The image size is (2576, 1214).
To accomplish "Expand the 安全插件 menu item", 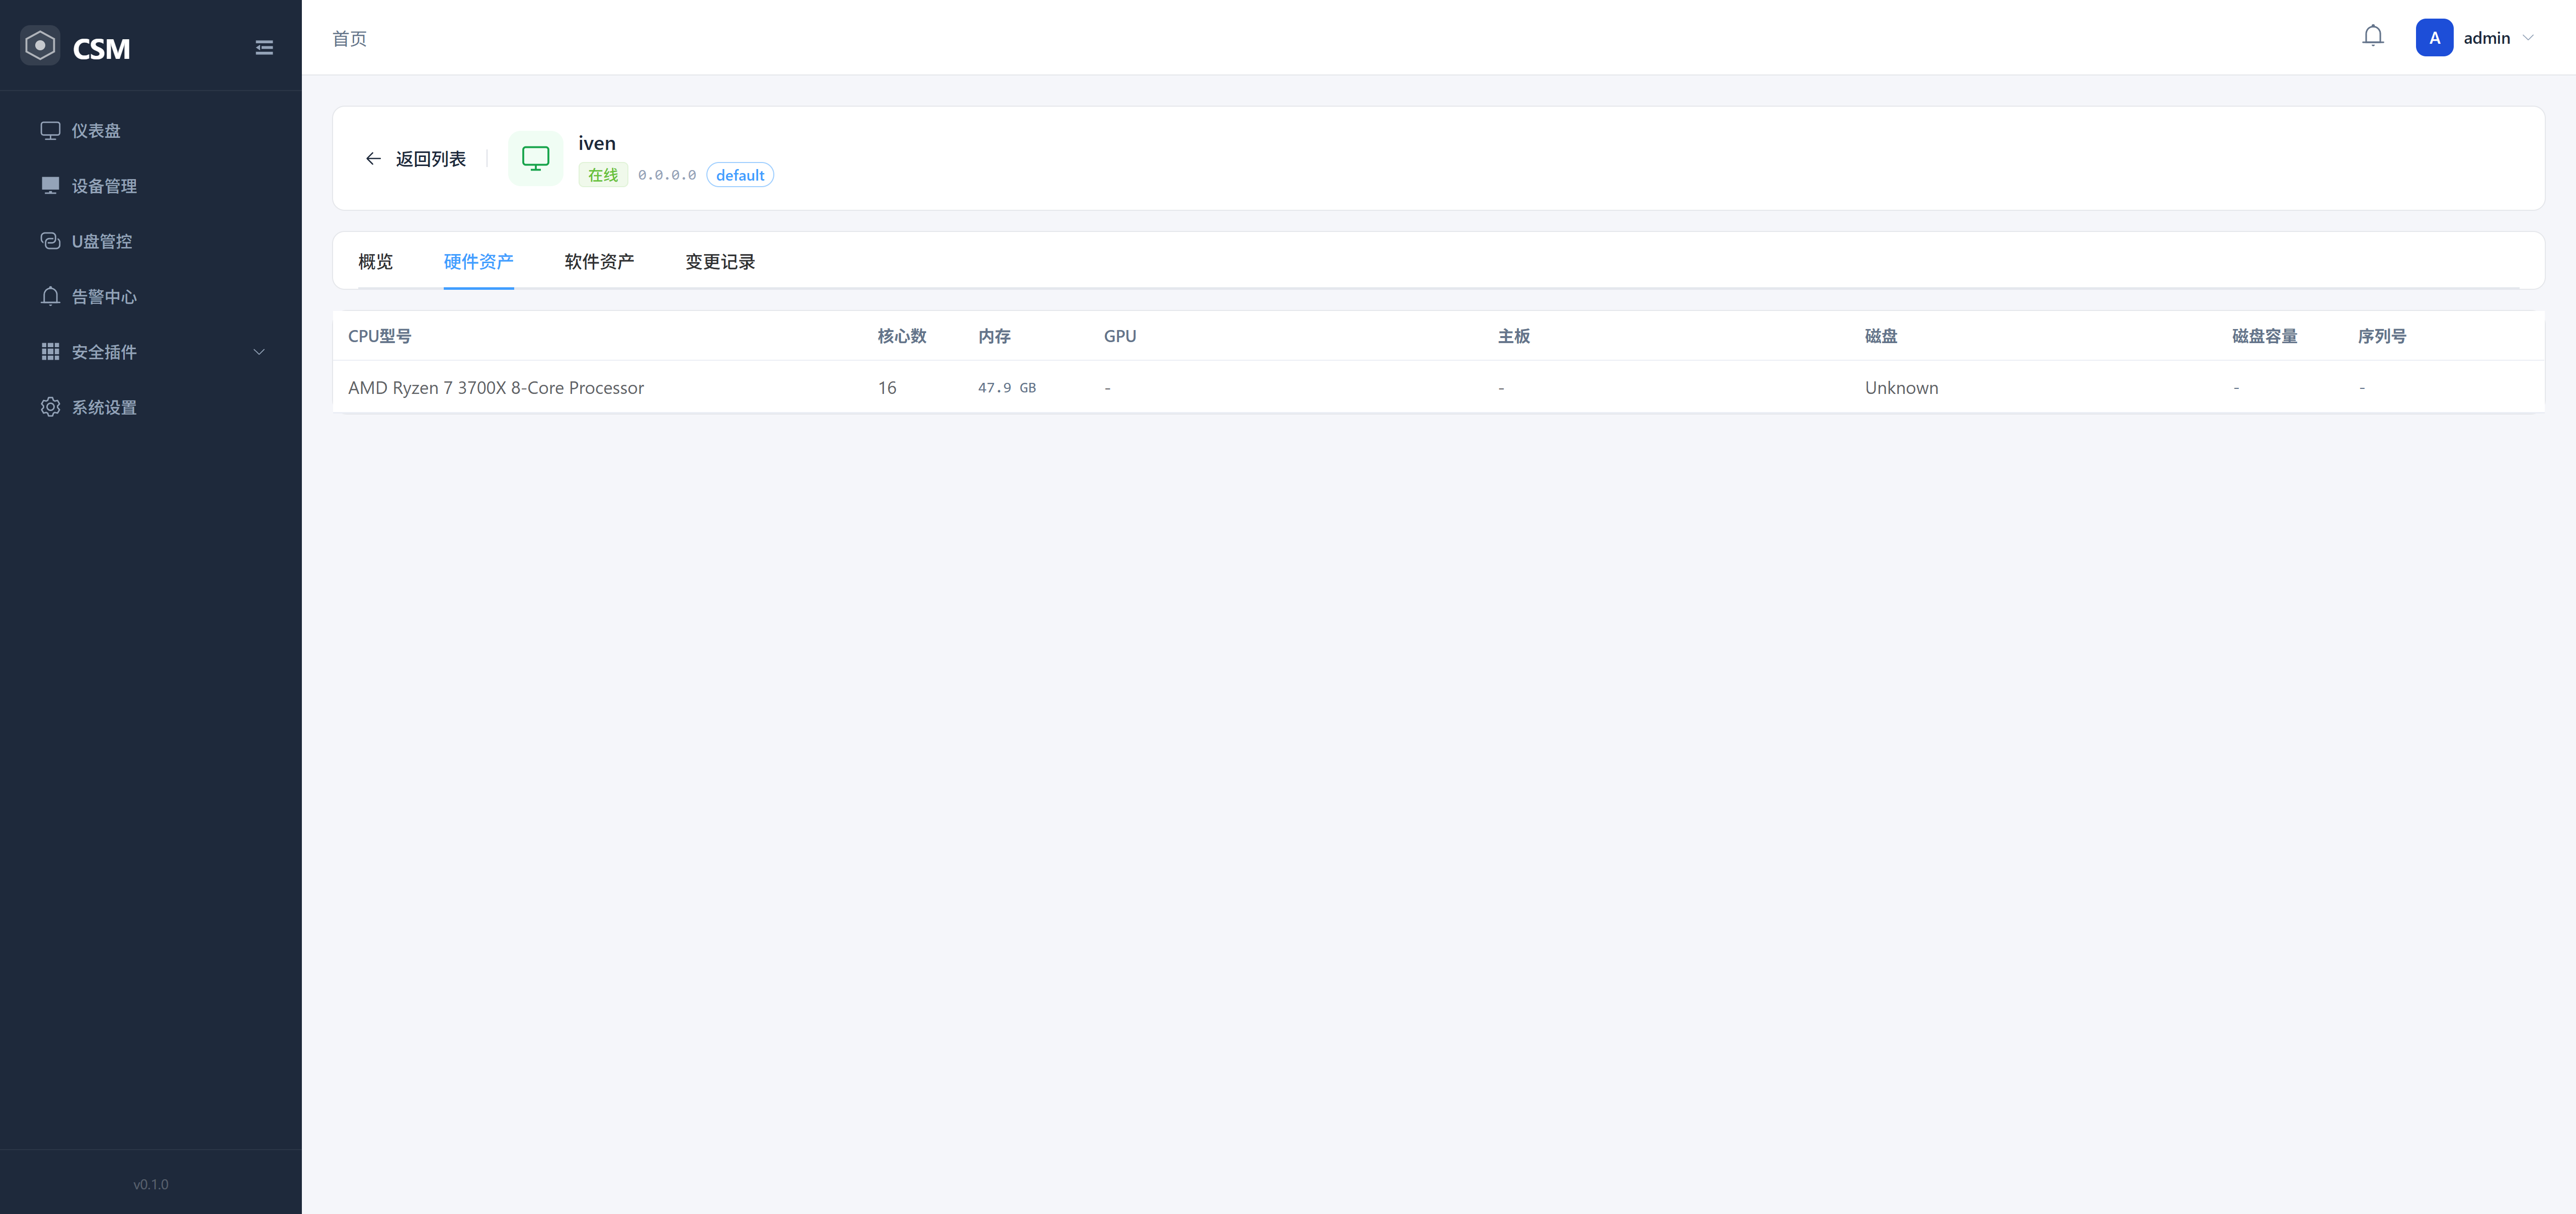I will click(x=104, y=352).
